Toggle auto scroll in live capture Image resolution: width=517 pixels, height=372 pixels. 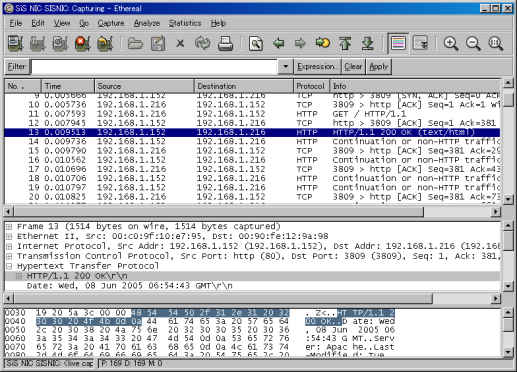tap(420, 43)
